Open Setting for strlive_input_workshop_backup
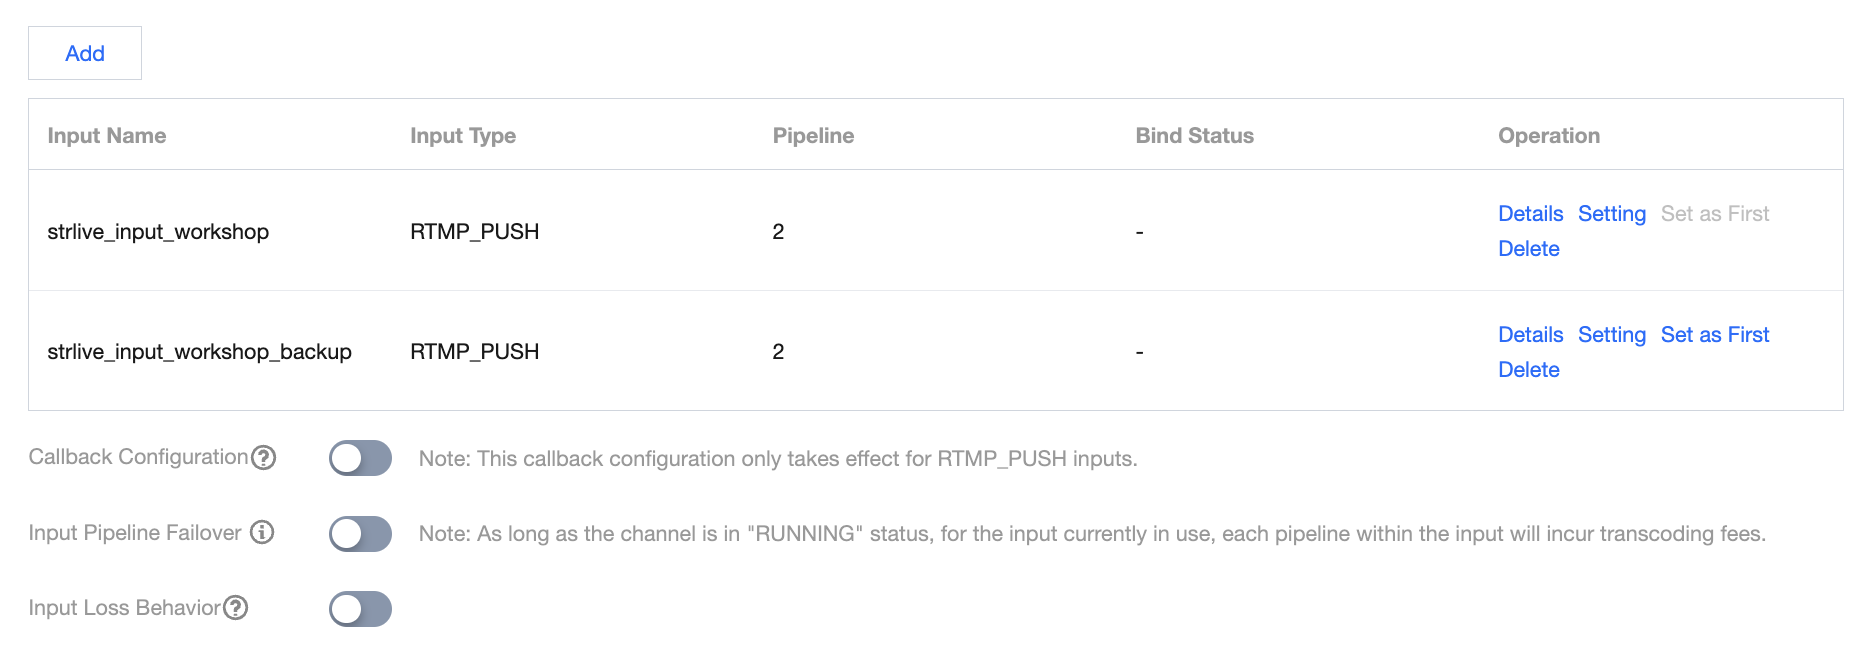The image size is (1872, 652). click(1611, 335)
